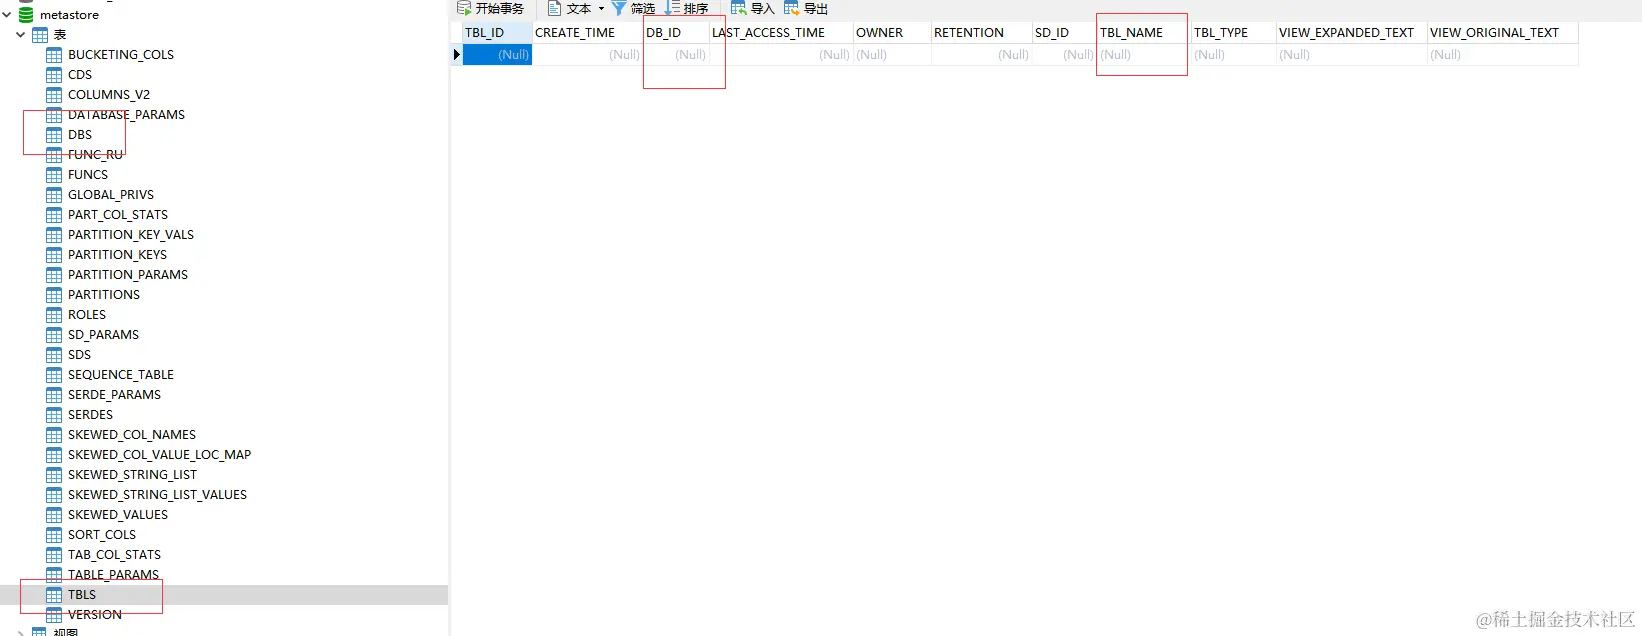Click the table icon next to SORT_COLS
The image size is (1642, 636).
point(54,535)
